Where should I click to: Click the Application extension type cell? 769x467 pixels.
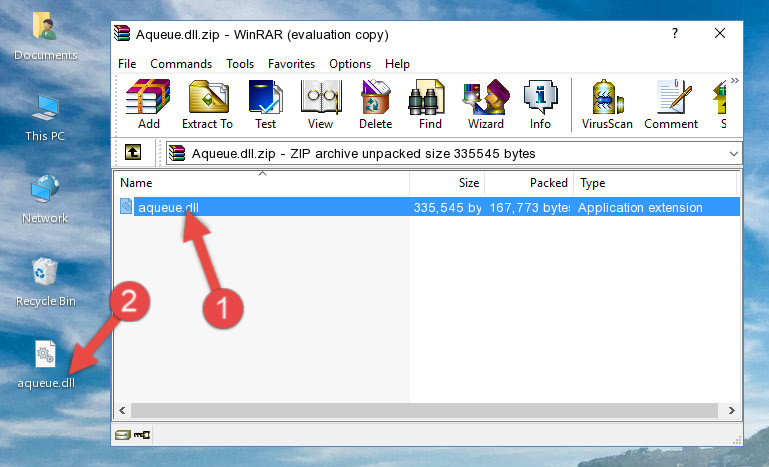click(x=640, y=208)
